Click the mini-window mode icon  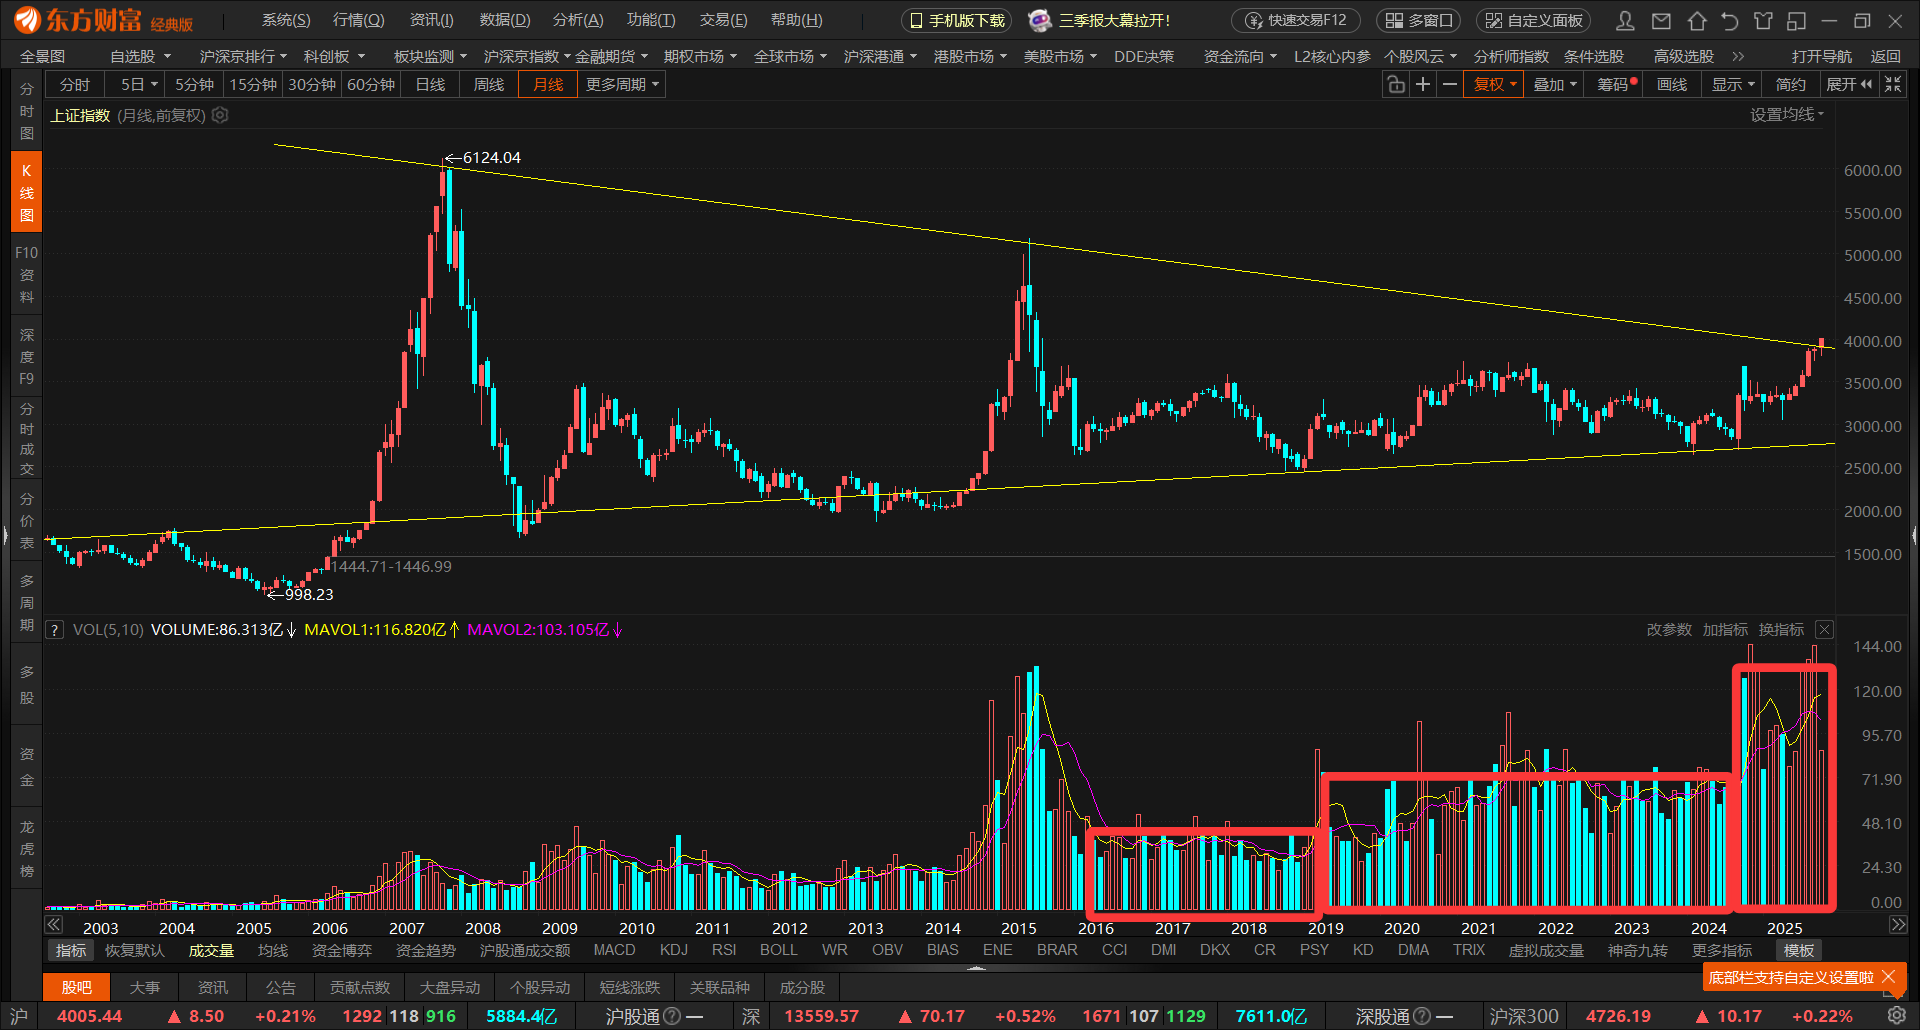[1797, 20]
